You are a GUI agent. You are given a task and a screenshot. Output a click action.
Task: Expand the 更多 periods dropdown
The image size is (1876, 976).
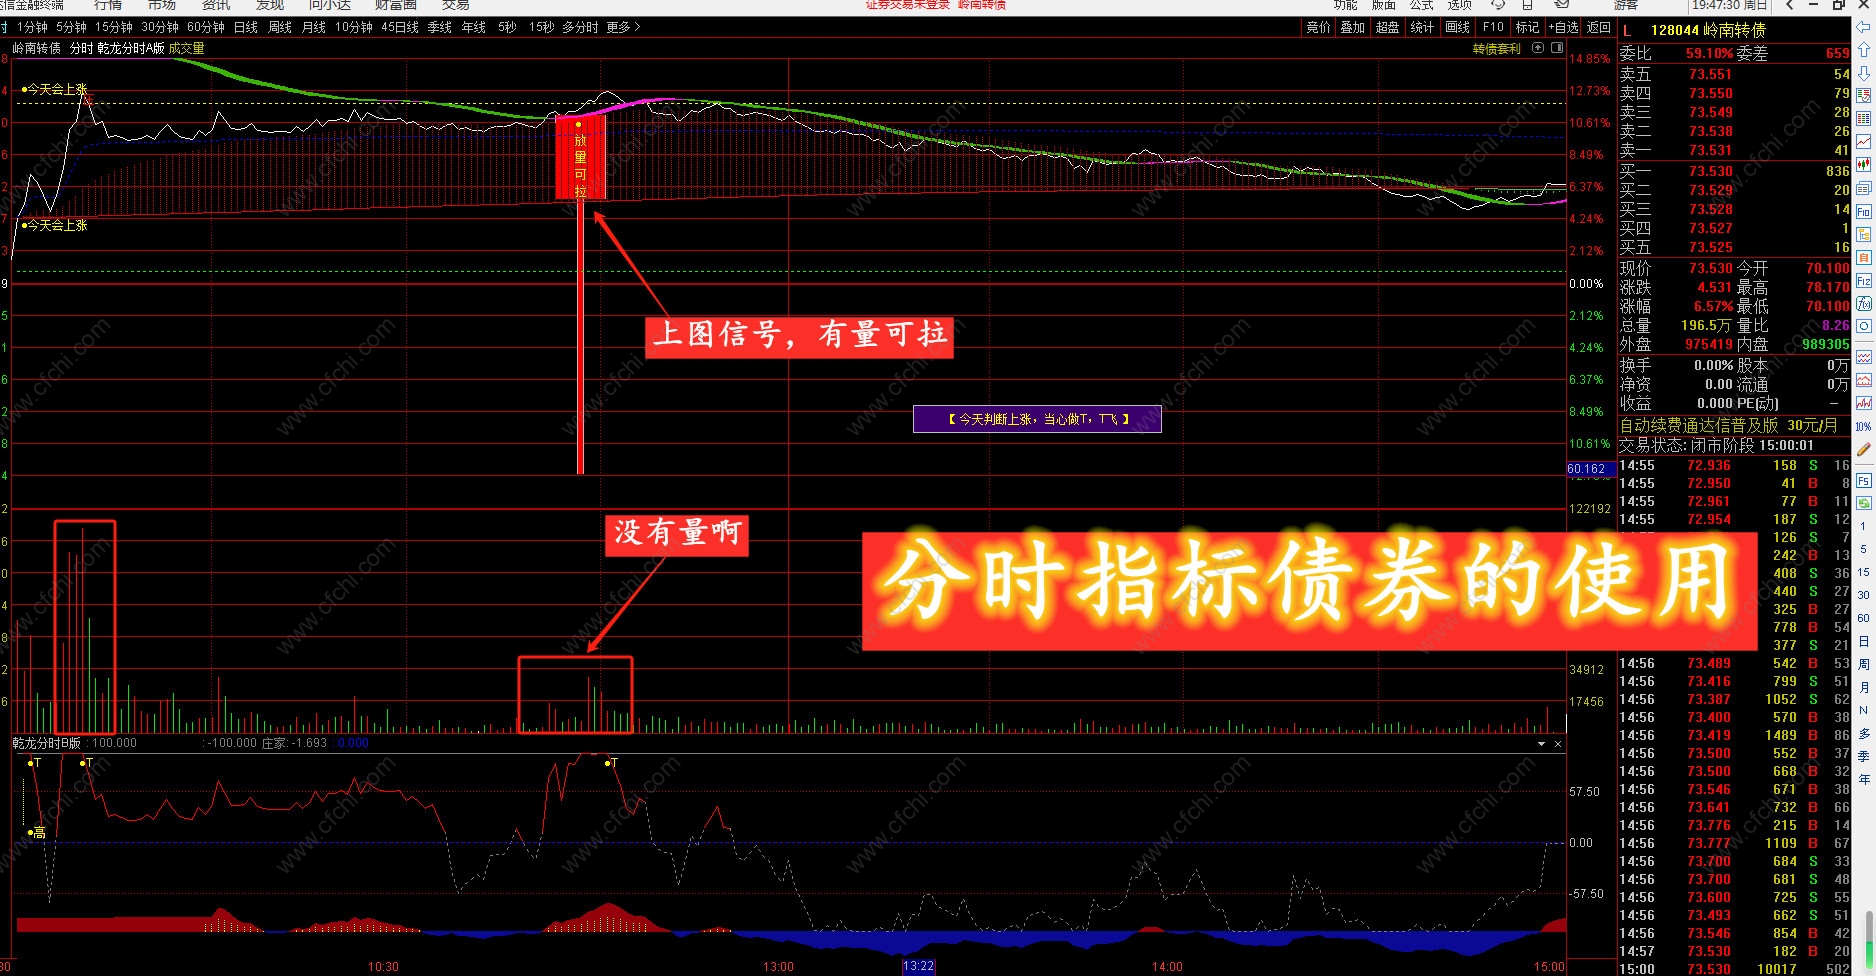(623, 27)
